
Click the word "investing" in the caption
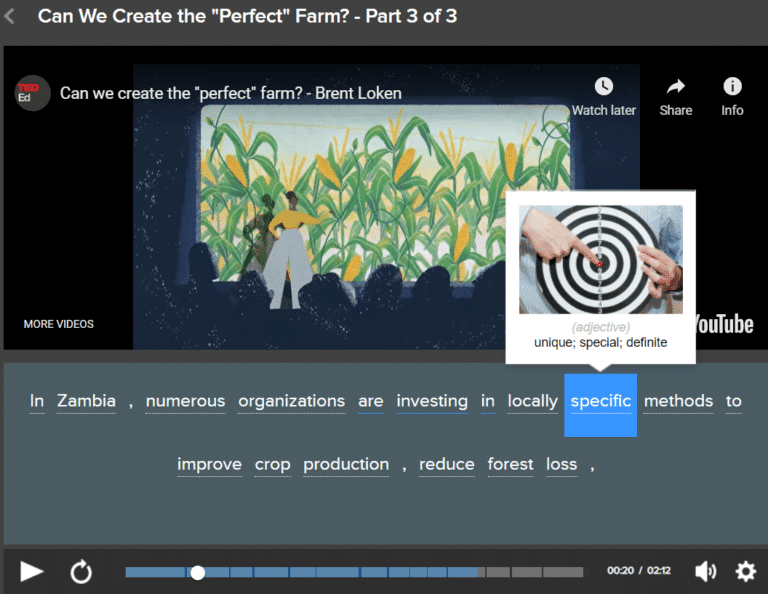(432, 401)
